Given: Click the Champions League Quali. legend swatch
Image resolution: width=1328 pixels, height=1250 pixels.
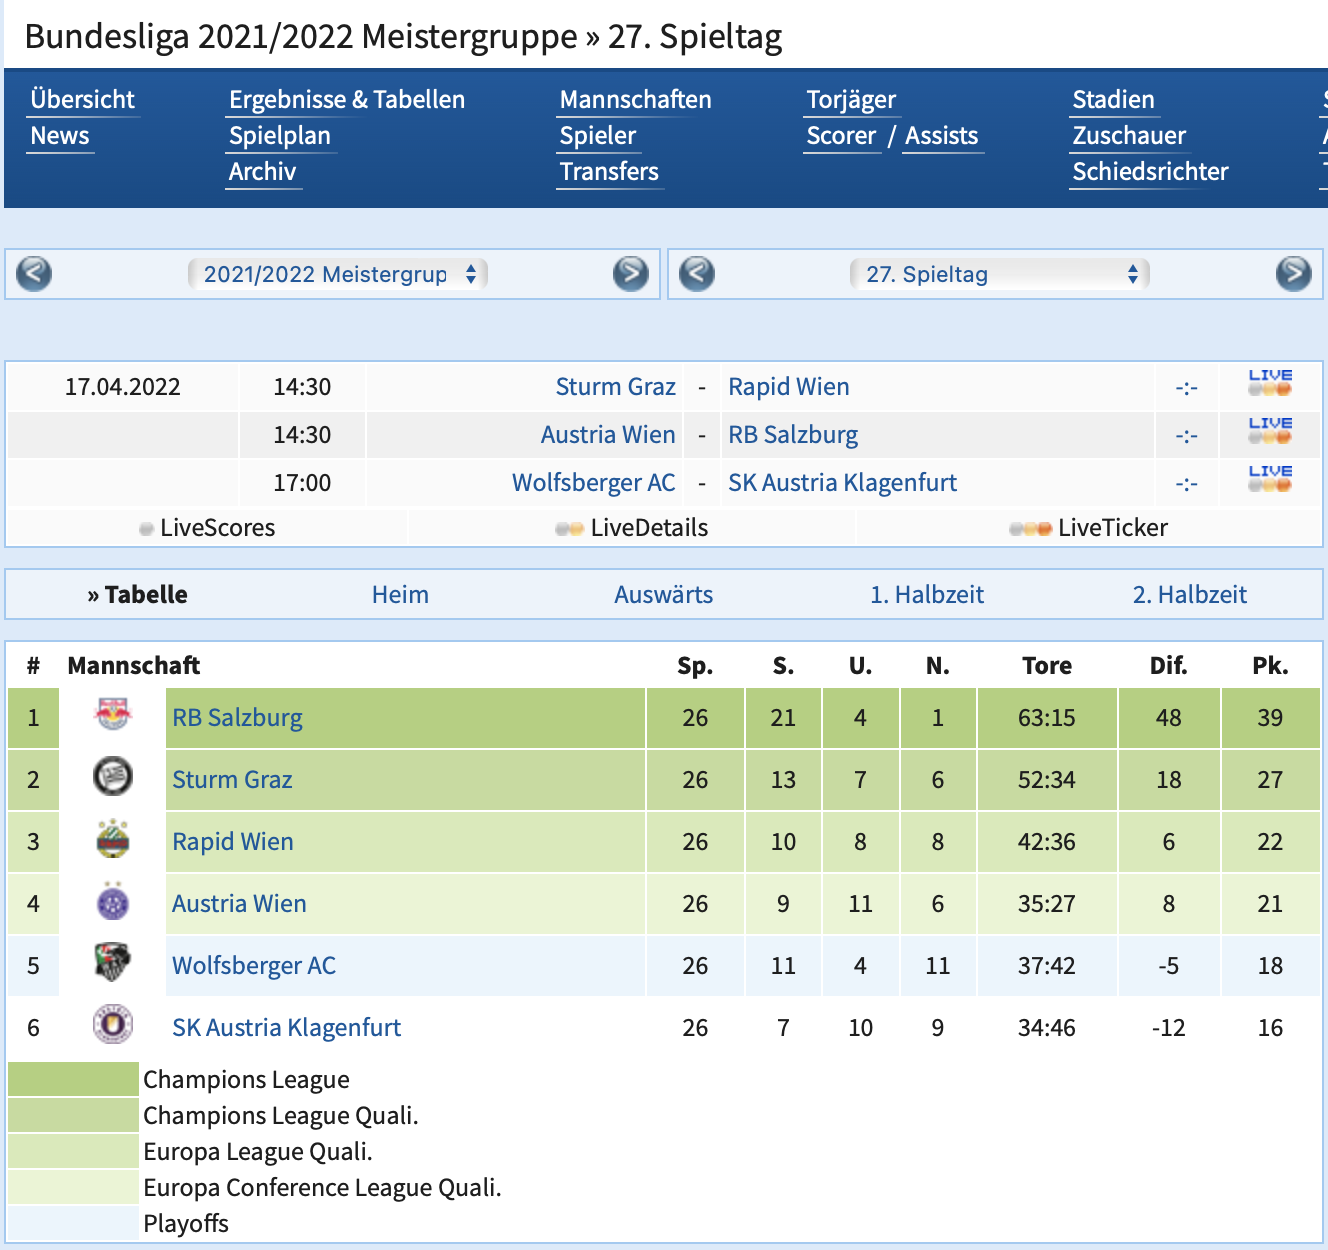Looking at the screenshot, I should (x=73, y=1115).
